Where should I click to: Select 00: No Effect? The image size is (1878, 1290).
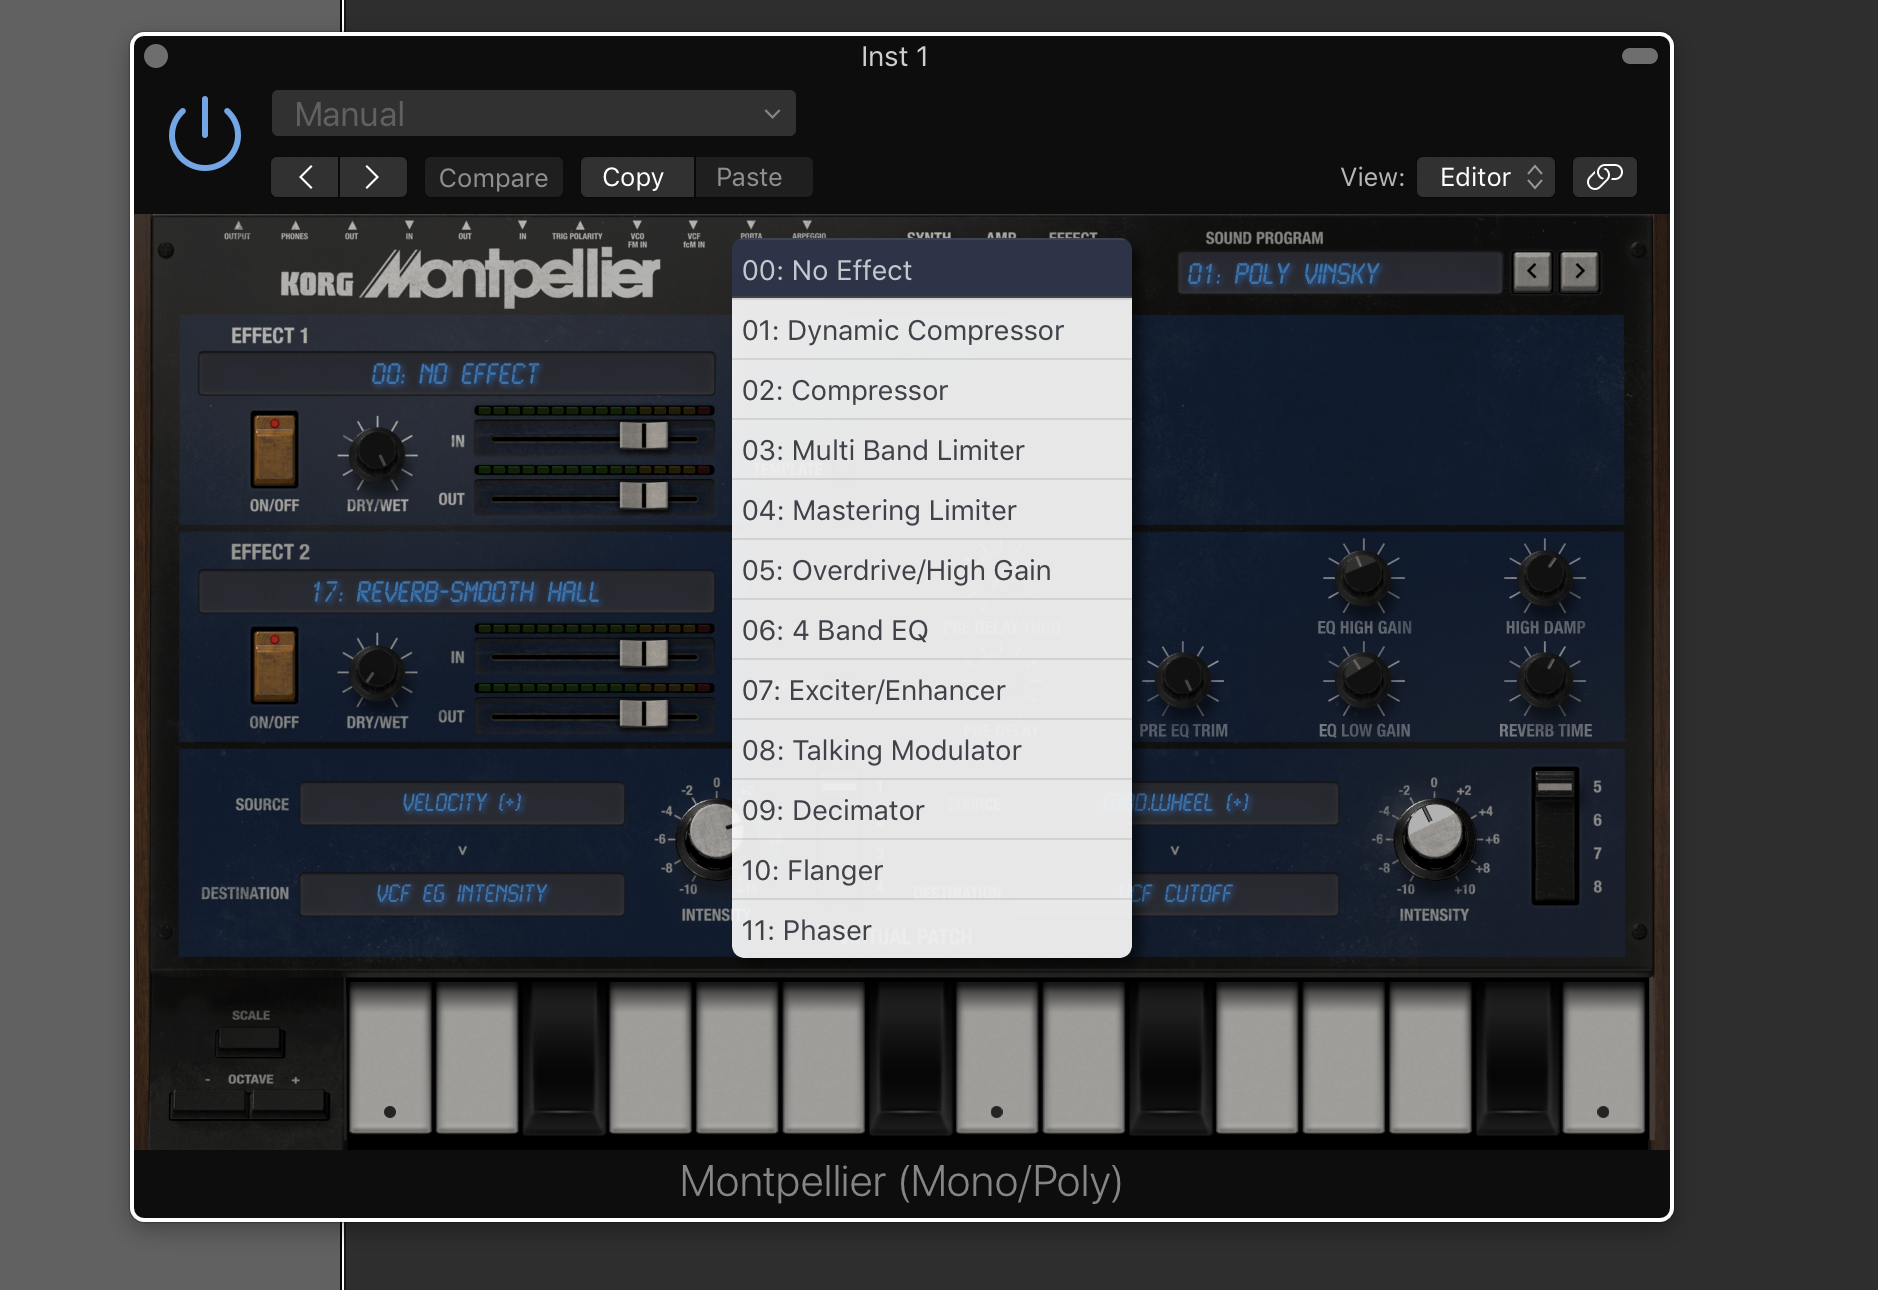click(x=932, y=270)
